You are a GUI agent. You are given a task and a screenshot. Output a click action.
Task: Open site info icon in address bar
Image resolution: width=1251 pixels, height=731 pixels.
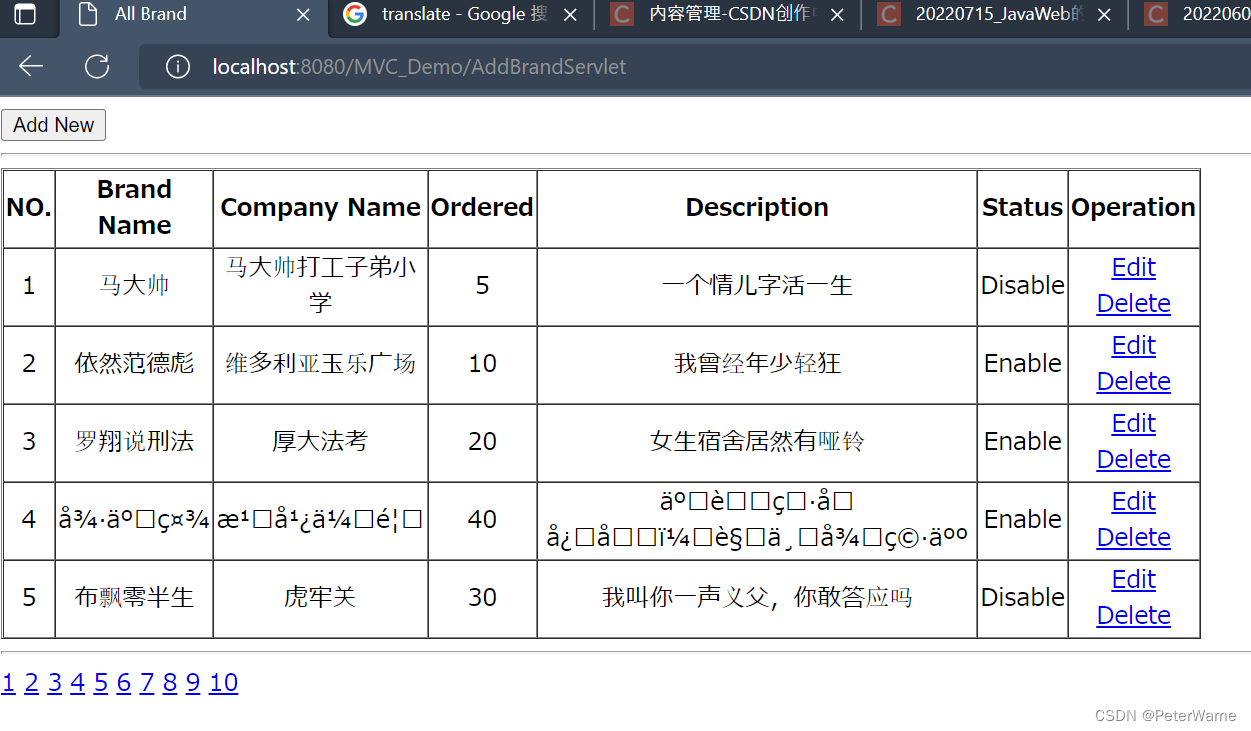pyautogui.click(x=178, y=67)
